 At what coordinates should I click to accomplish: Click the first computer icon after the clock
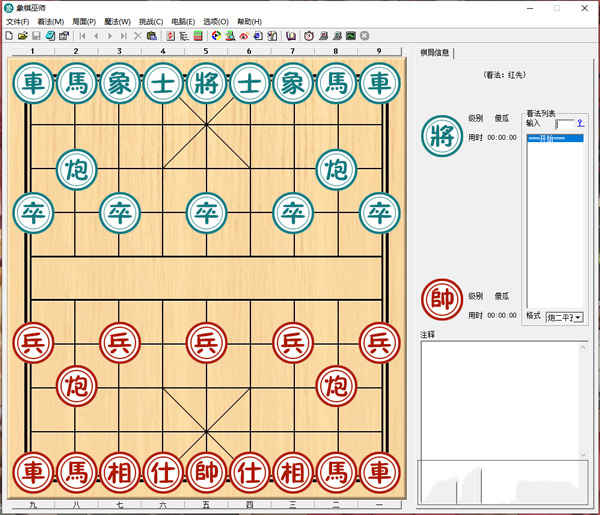coord(323,36)
